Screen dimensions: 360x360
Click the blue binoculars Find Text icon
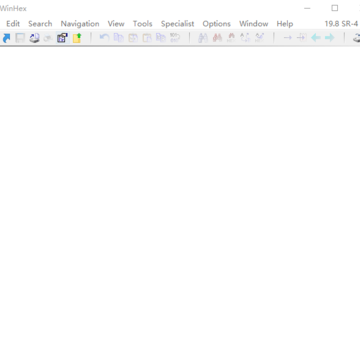(x=203, y=38)
